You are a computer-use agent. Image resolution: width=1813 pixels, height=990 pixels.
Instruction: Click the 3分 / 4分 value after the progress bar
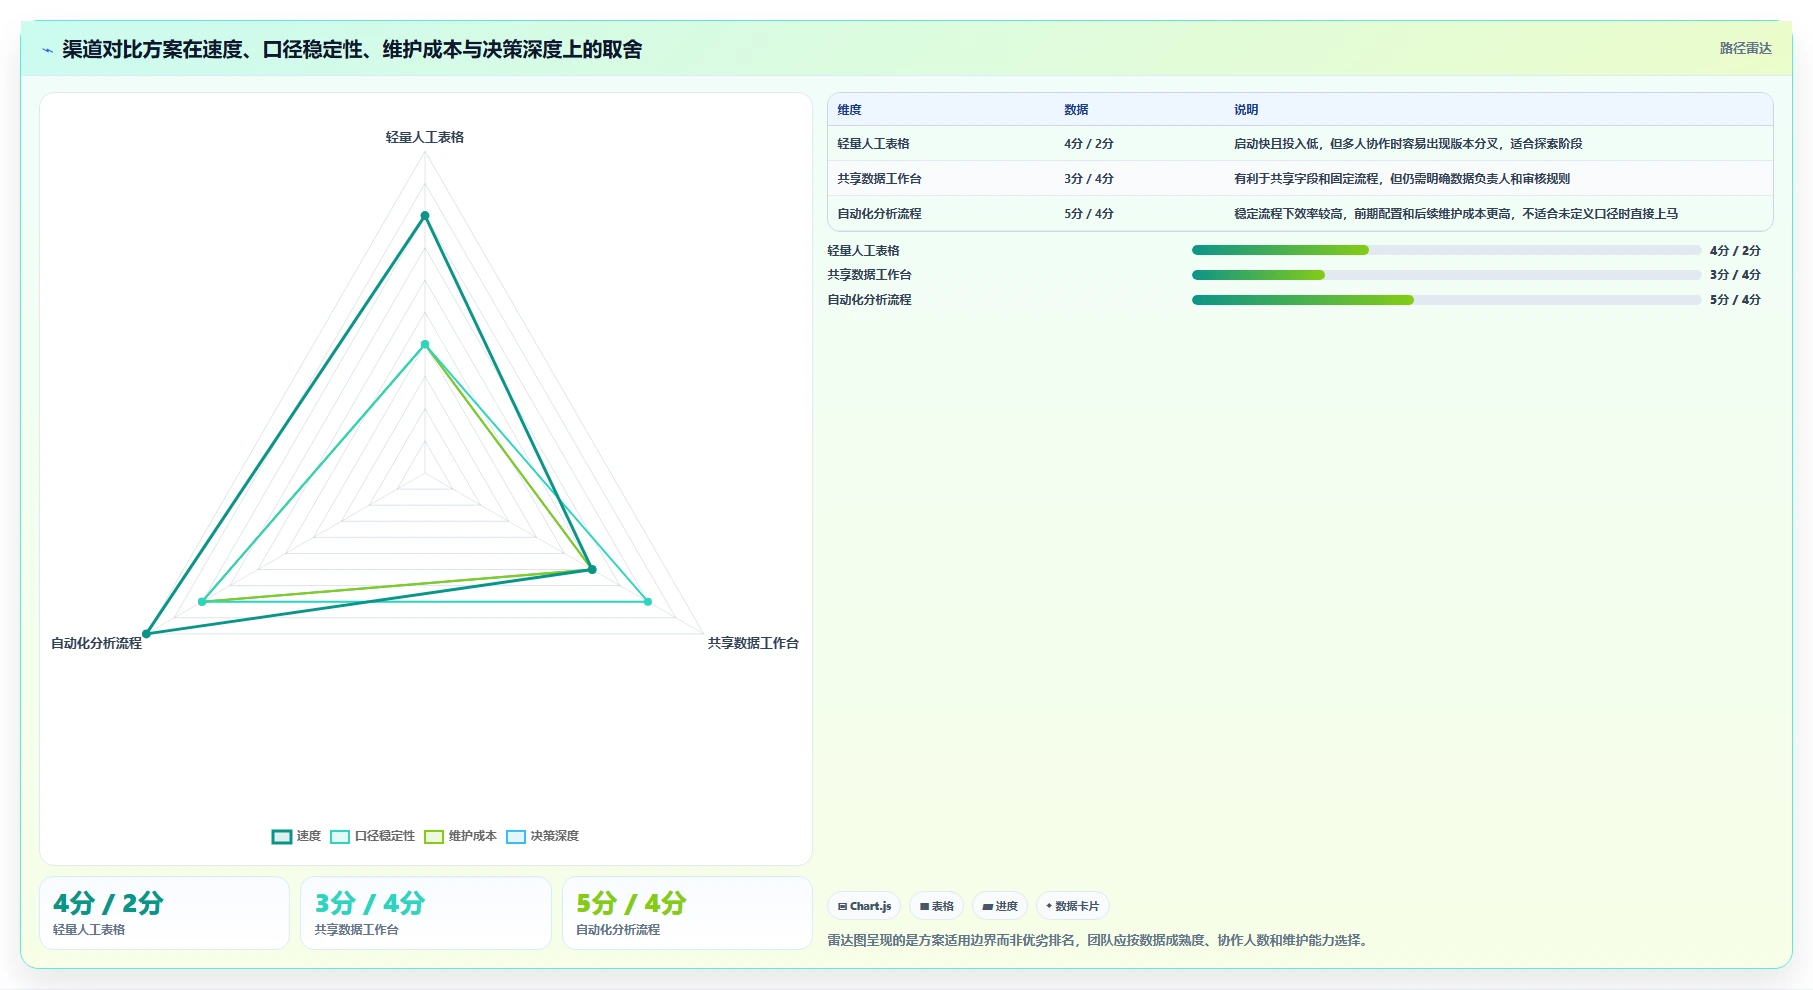tap(1735, 275)
